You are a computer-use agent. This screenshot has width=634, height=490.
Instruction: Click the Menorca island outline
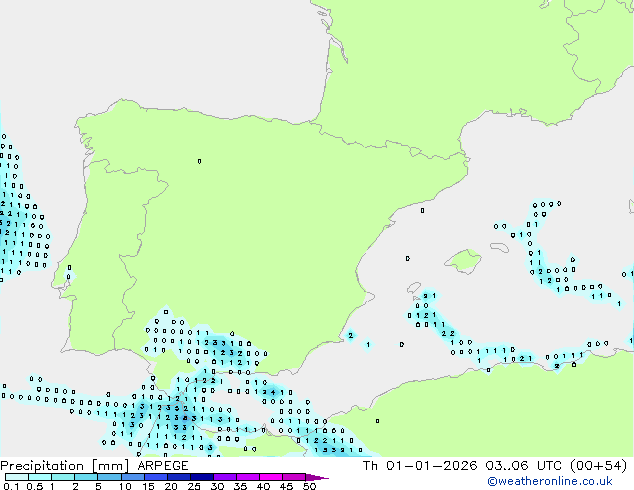(500, 247)
